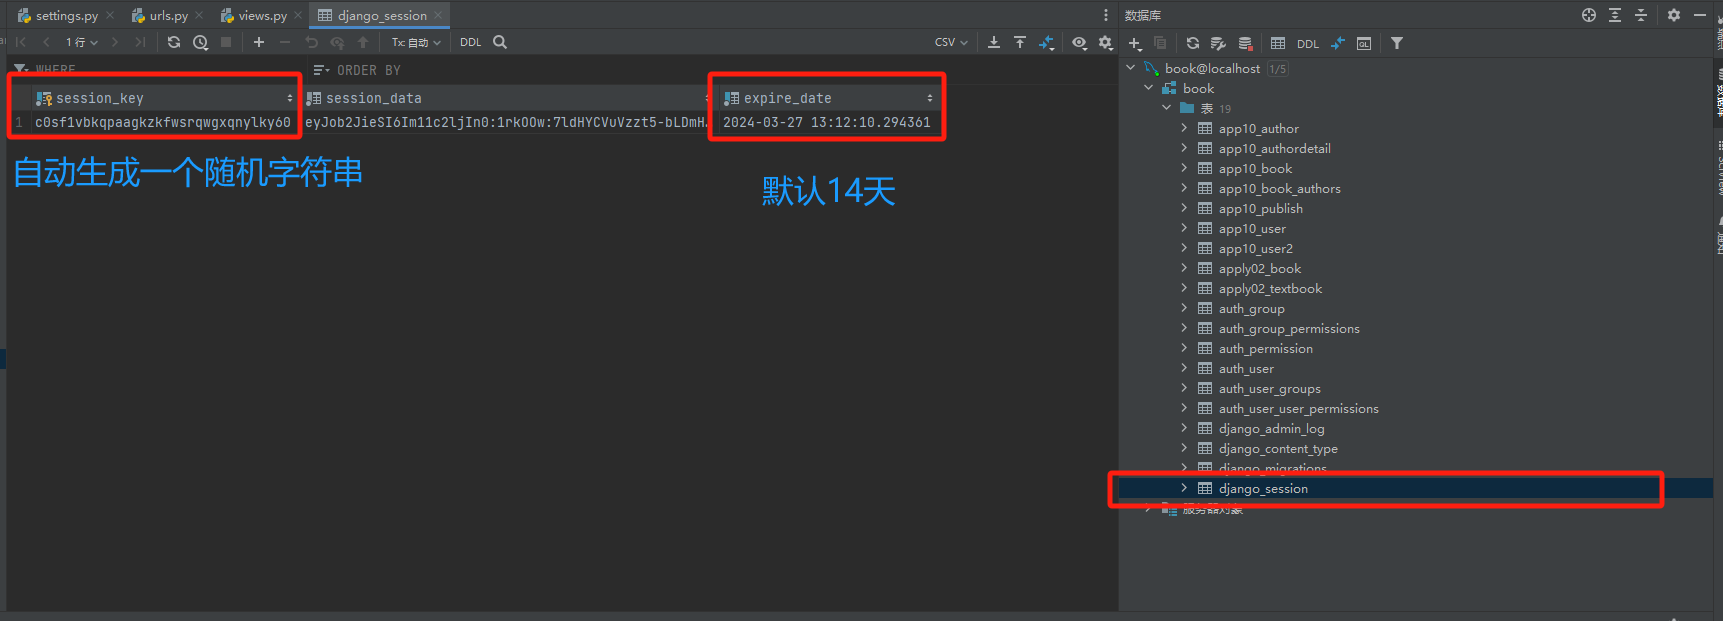Screen dimensions: 1723x621
Task: Click the compare data arrows icon in editor toolbar
Action: 1046,42
